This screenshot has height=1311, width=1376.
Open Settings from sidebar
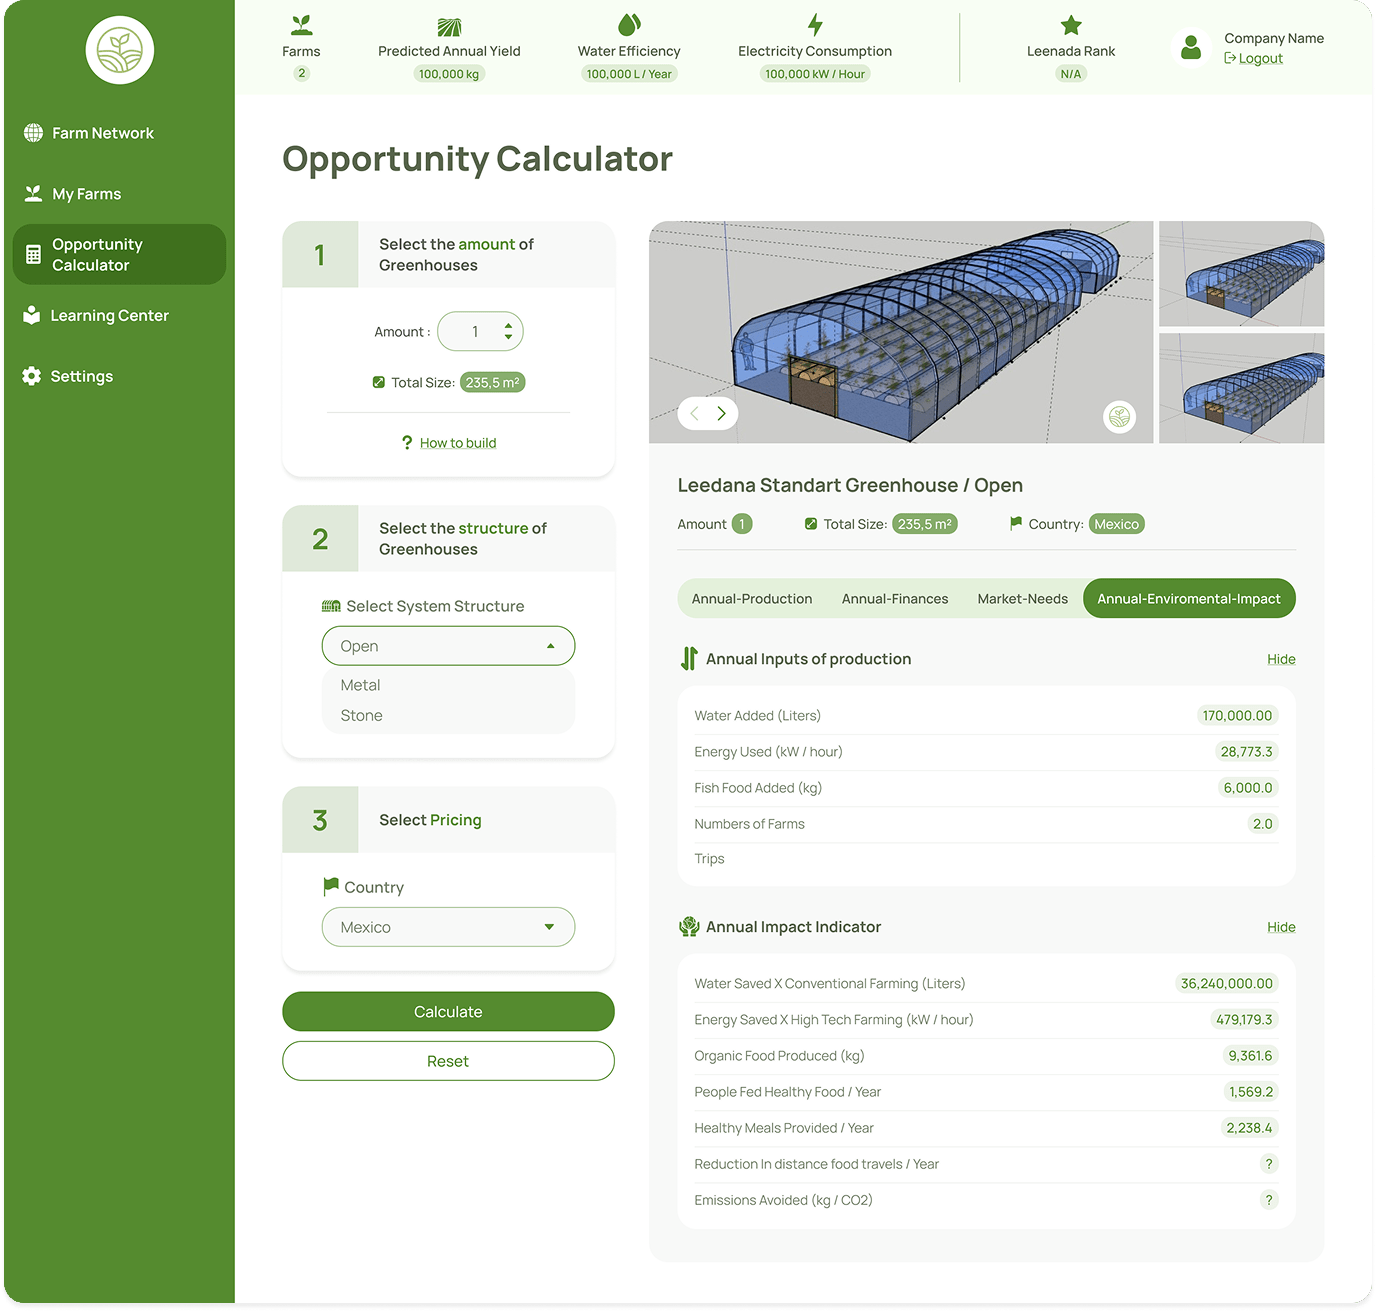(x=82, y=376)
